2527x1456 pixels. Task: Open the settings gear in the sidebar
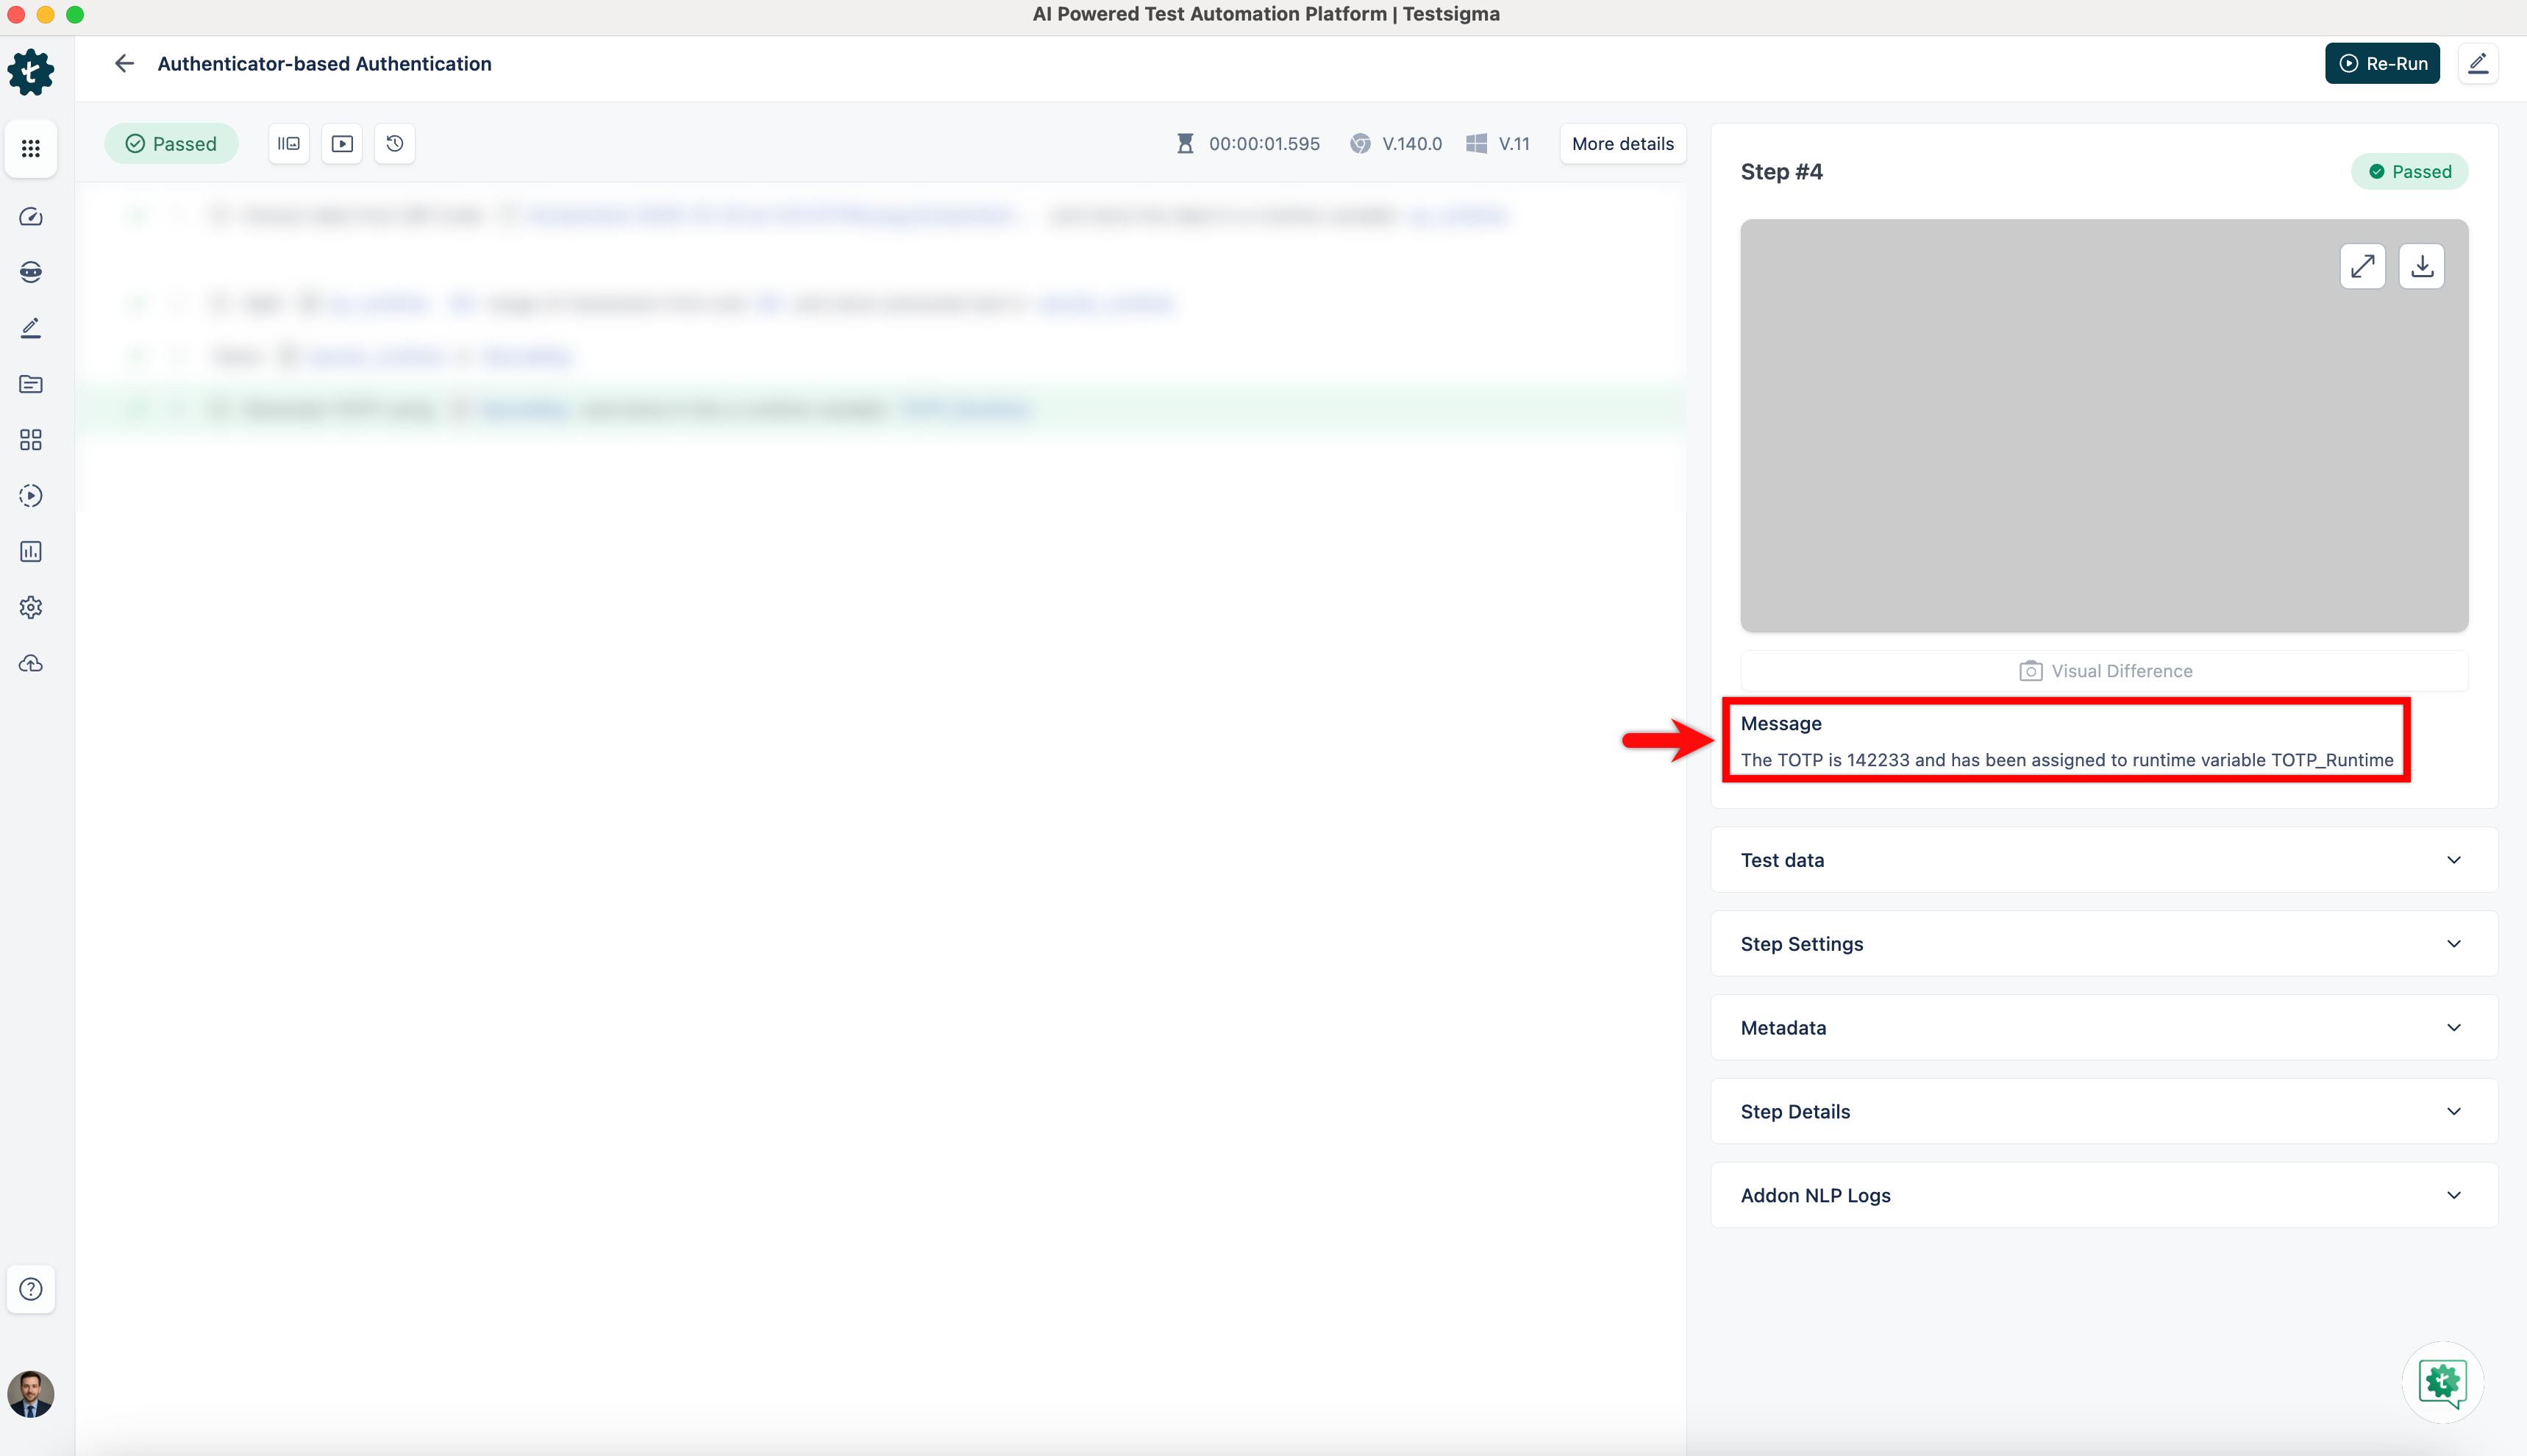click(31, 608)
